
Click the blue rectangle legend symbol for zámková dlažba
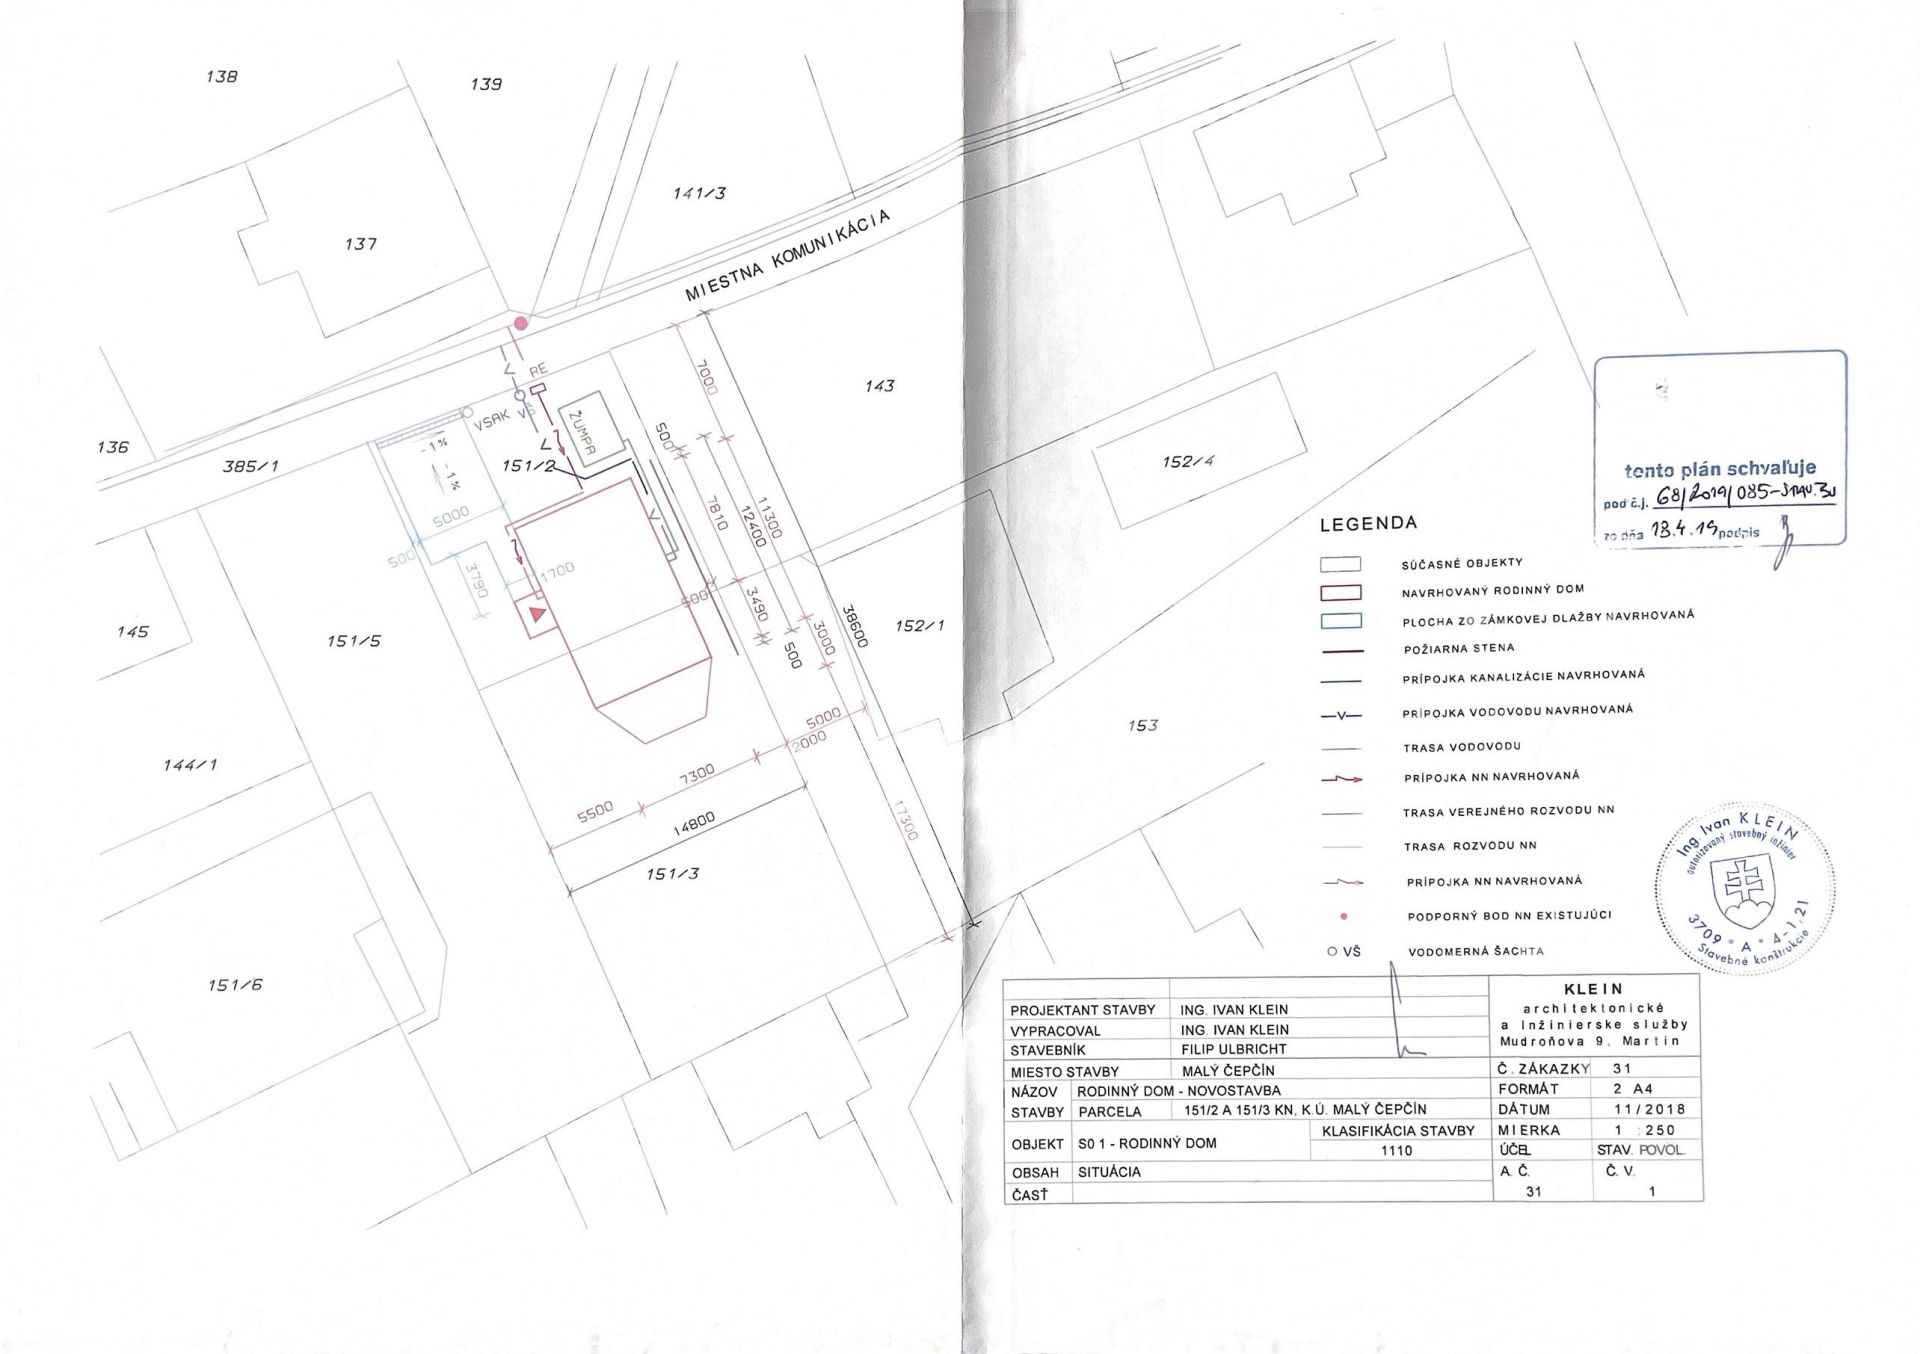(x=1341, y=621)
